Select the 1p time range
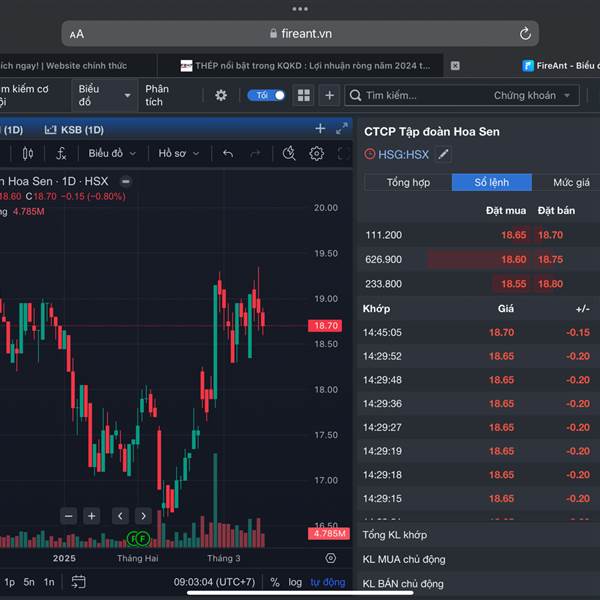This screenshot has width=600, height=600. coord(10,582)
